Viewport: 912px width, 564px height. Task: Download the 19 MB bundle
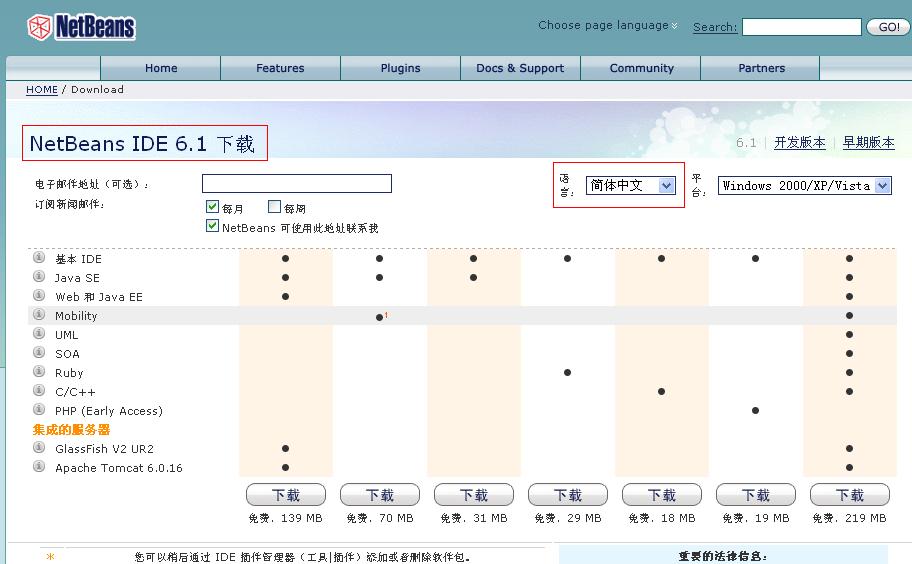pyautogui.click(x=756, y=495)
